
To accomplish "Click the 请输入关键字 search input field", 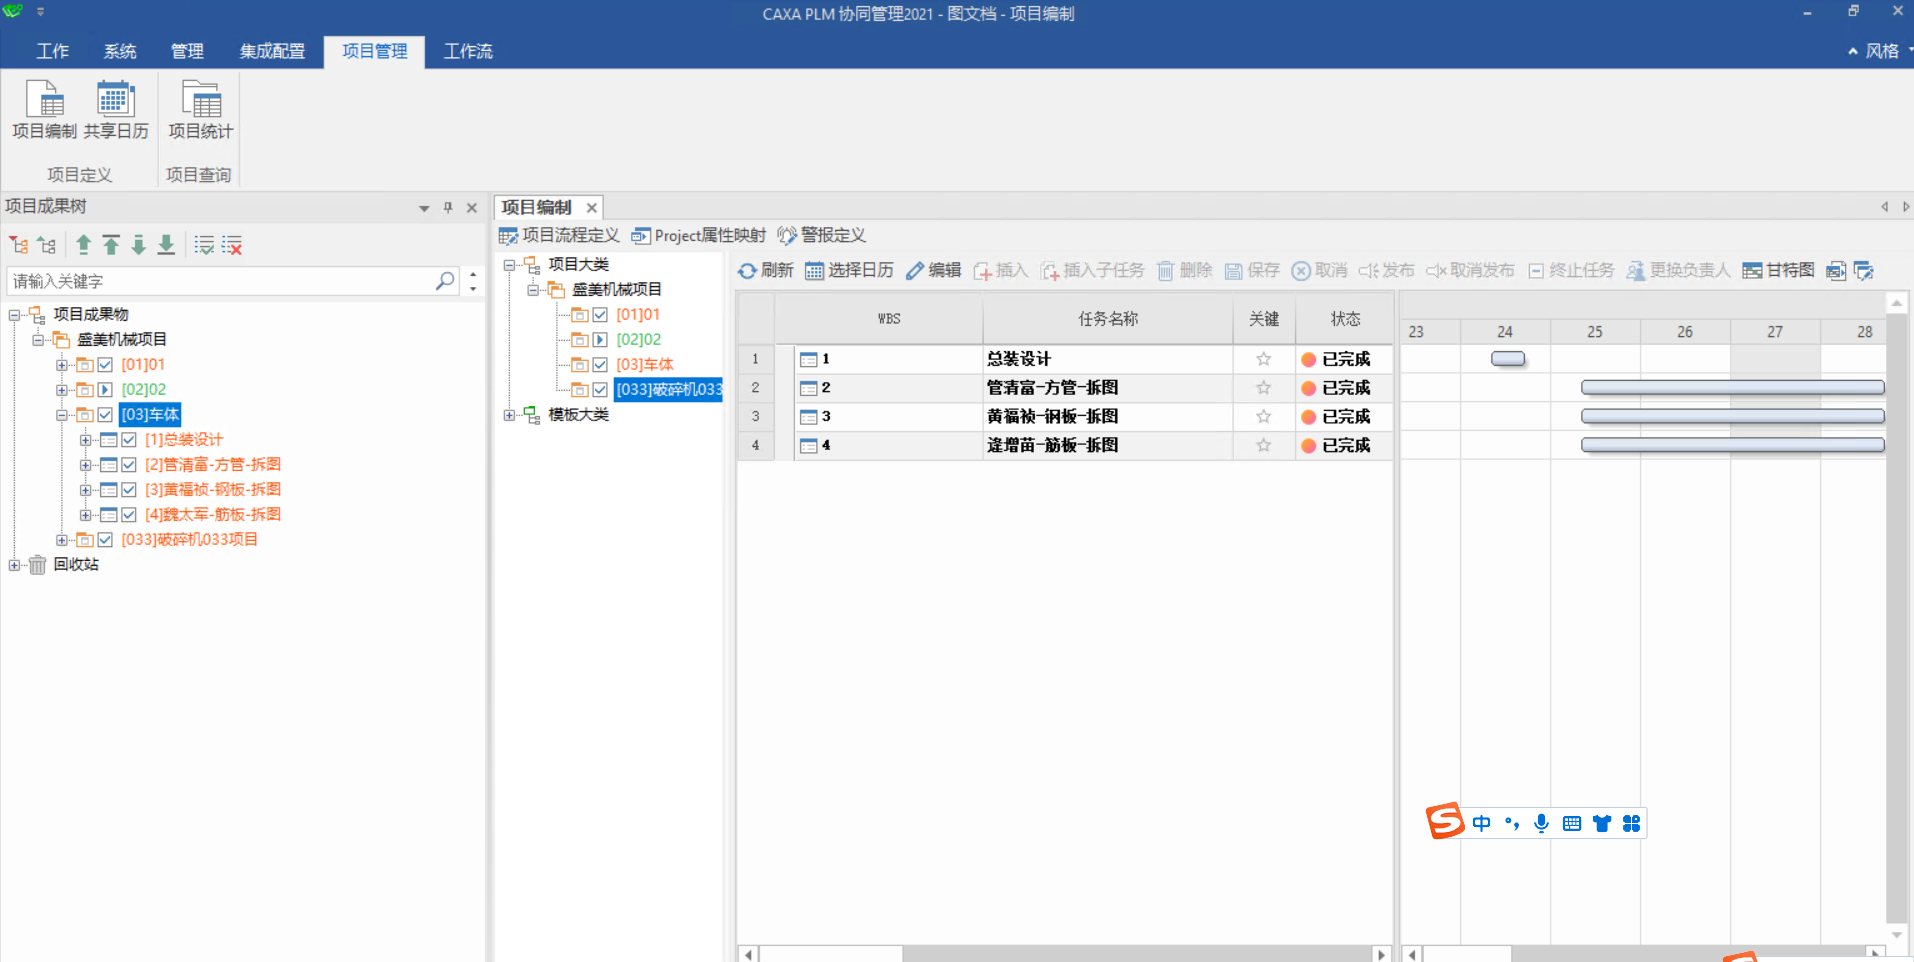I will pos(220,281).
